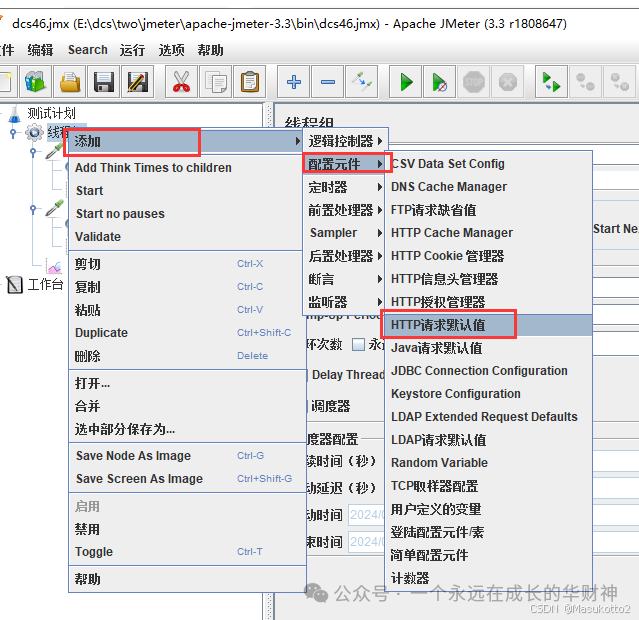The width and height of the screenshot is (639, 620).
Task: Choose CSV Data Set Config
Action: [x=488, y=164]
